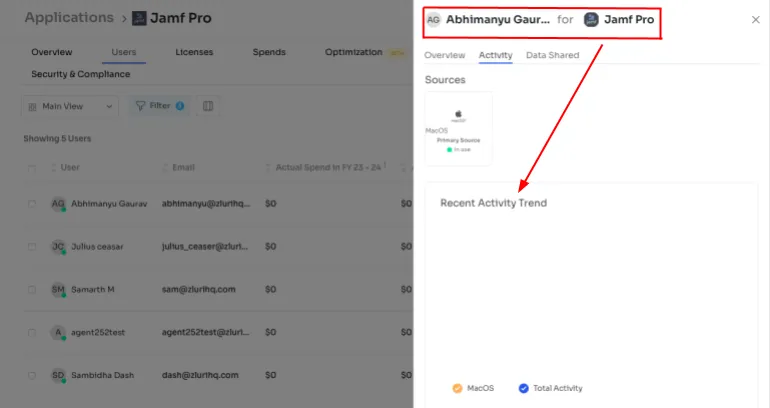Open the Filter button
Screen dimensions: 770x408
tap(160, 106)
